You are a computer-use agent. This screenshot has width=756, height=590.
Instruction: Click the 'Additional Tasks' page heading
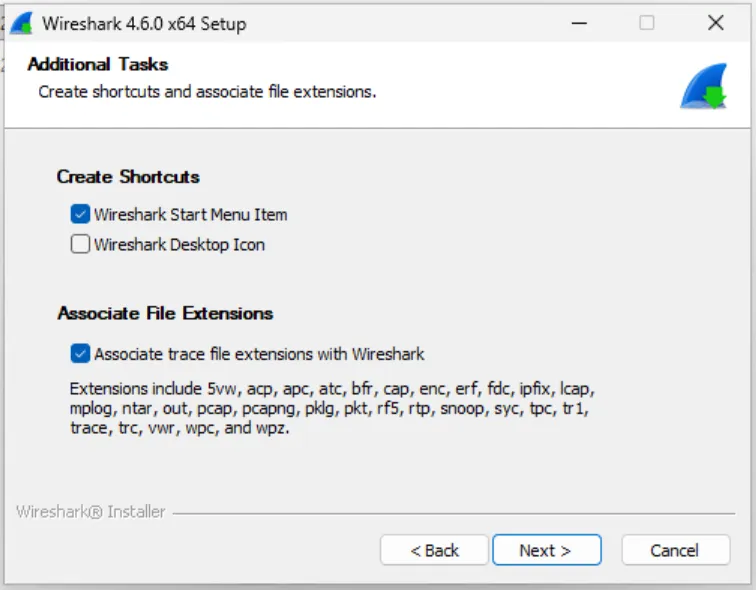[x=98, y=64]
